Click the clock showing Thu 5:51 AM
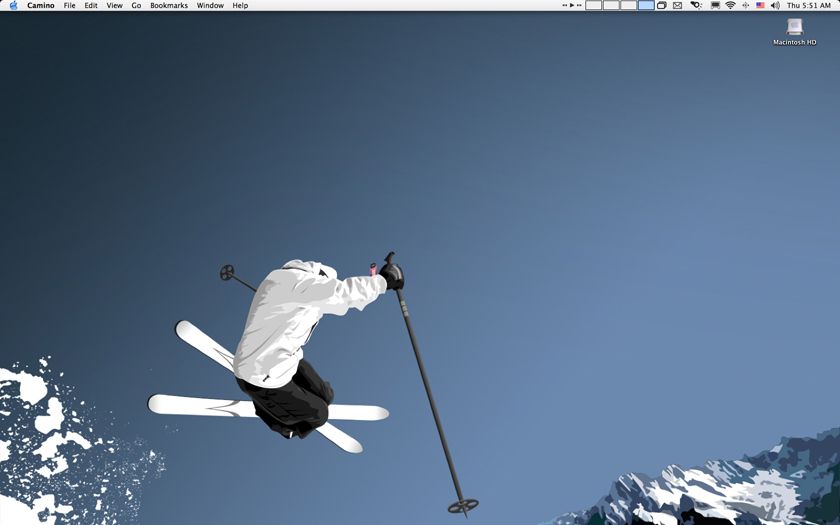The height and width of the screenshot is (525, 840). pos(809,5)
